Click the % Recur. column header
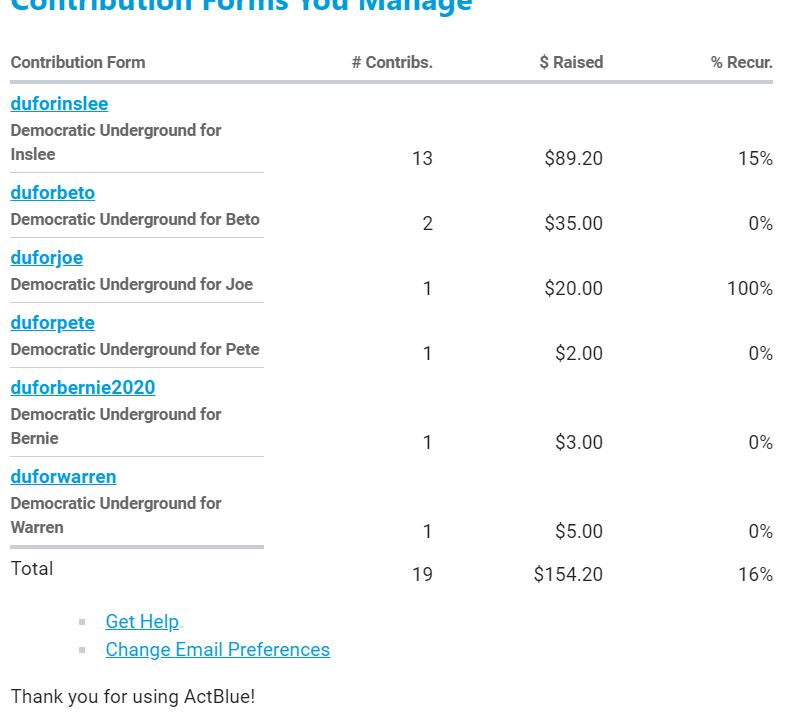This screenshot has height=716, width=785. pos(741,62)
